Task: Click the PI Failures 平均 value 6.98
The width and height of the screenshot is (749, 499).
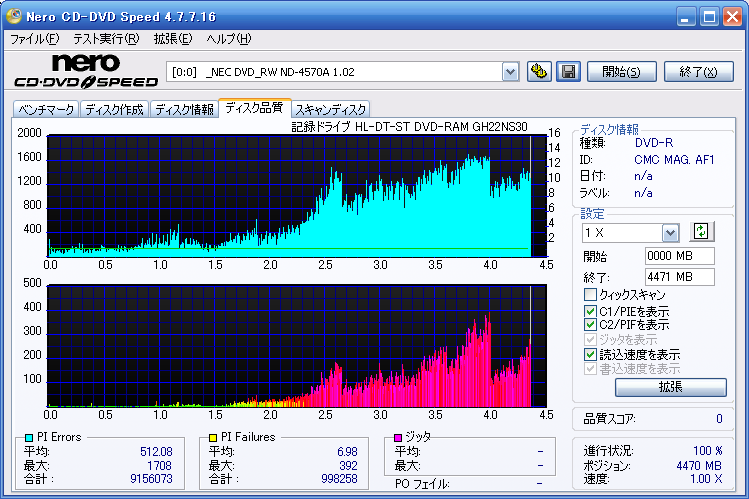Action: click(x=347, y=452)
